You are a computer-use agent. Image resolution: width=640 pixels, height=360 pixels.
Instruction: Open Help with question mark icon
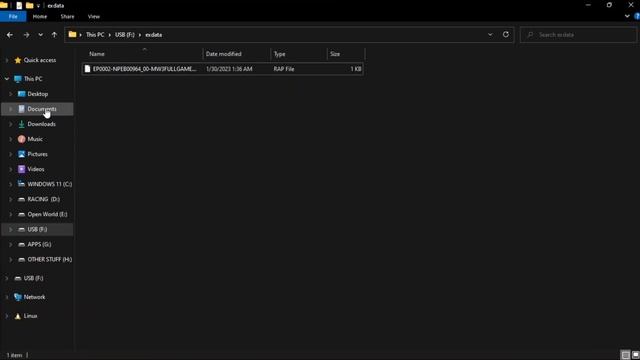637,16
